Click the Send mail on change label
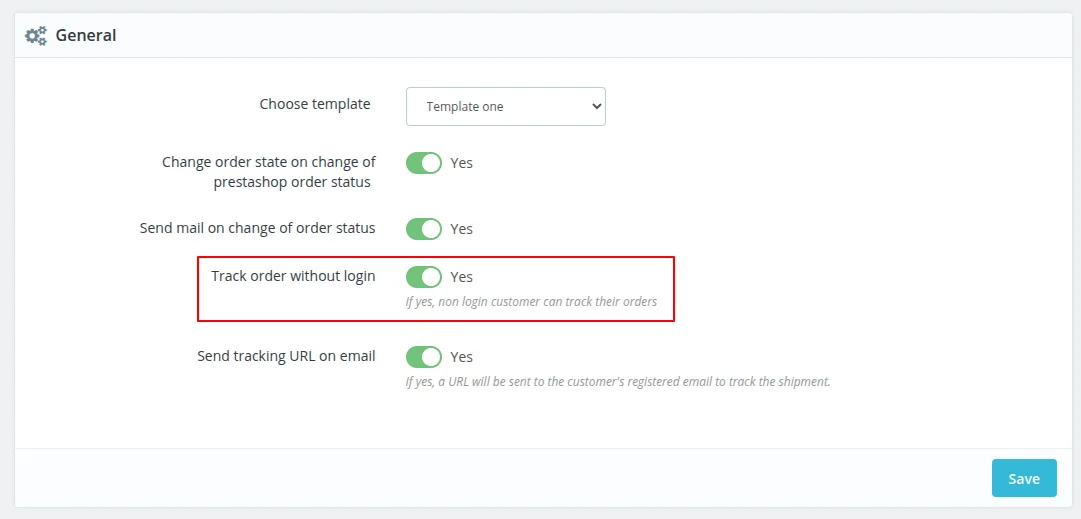 [258, 228]
